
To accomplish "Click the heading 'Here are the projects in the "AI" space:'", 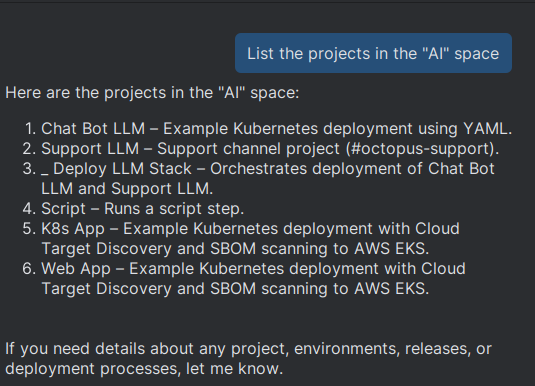I will tap(152, 93).
